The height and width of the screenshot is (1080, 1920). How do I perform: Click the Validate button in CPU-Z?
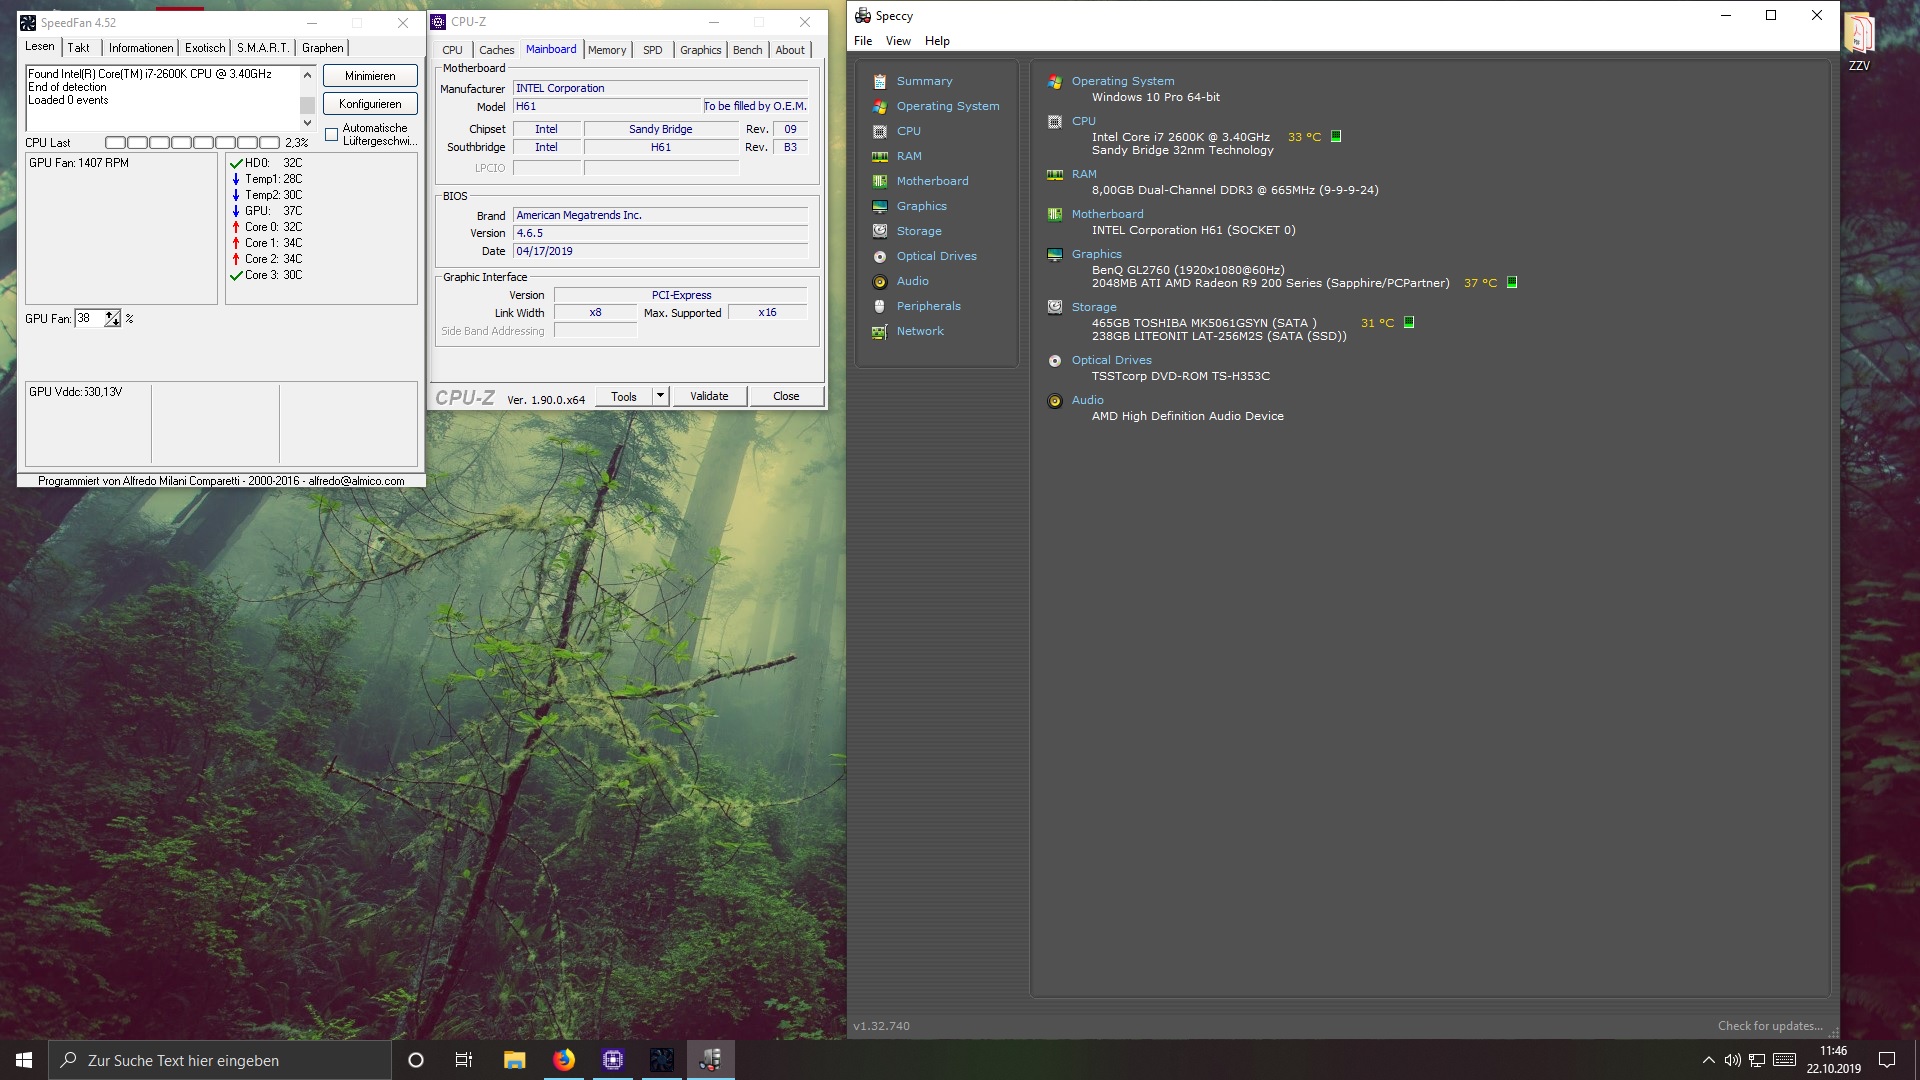click(709, 396)
